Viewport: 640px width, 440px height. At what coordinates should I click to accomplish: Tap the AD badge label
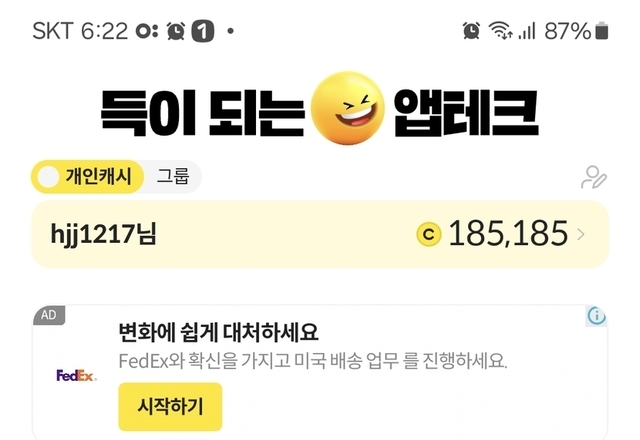[47, 315]
